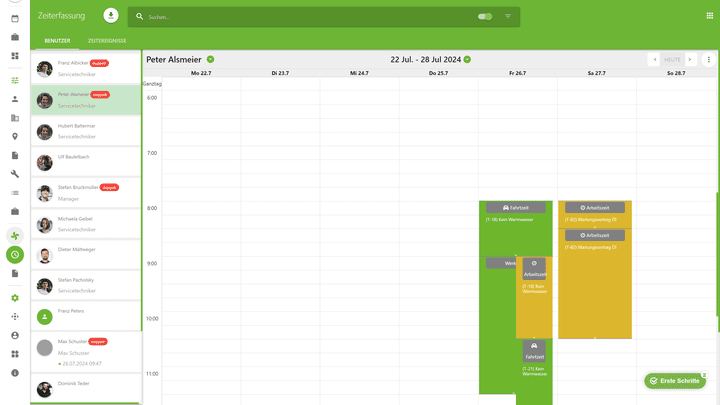Open the map pin location icon

[15, 137]
